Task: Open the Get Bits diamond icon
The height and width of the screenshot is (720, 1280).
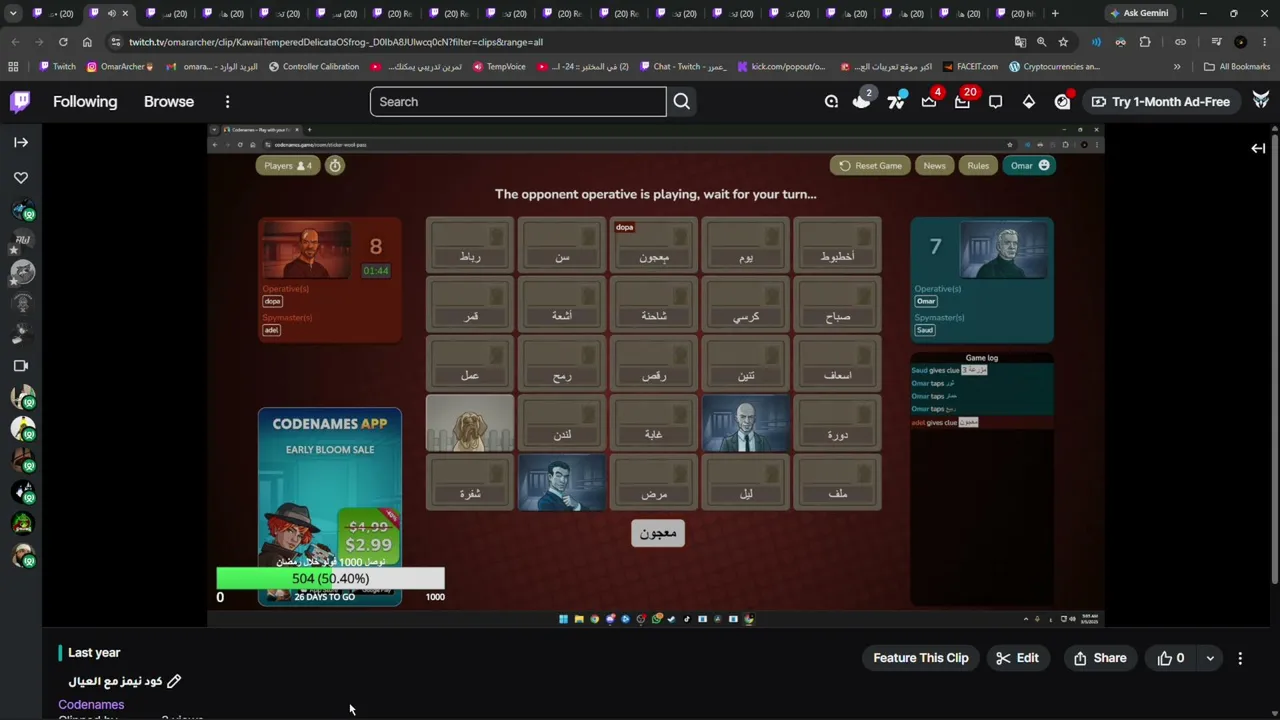Action: coord(1028,101)
